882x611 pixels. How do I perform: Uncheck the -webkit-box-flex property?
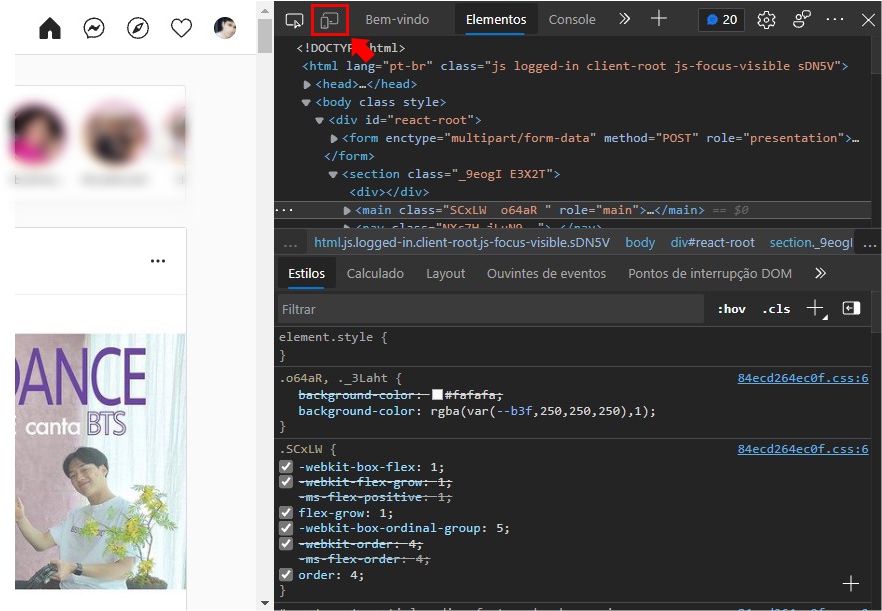286,466
